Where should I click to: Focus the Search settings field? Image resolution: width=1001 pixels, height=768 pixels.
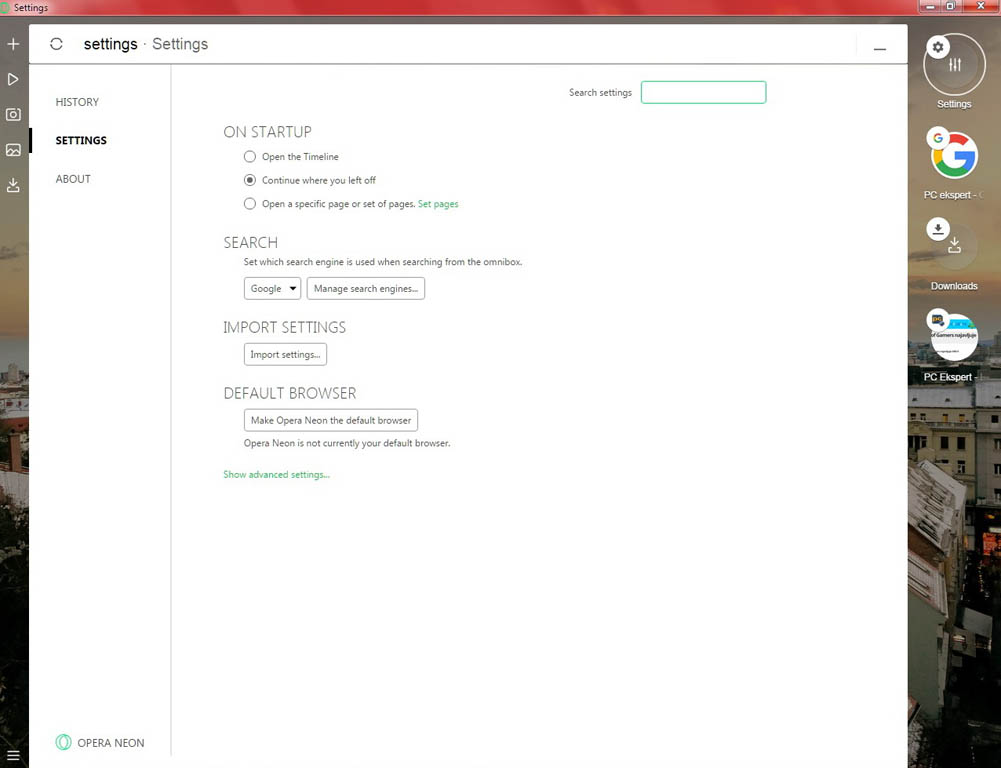point(704,93)
